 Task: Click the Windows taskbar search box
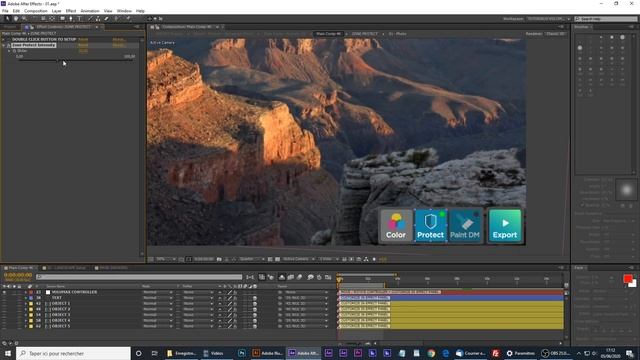(x=73, y=353)
